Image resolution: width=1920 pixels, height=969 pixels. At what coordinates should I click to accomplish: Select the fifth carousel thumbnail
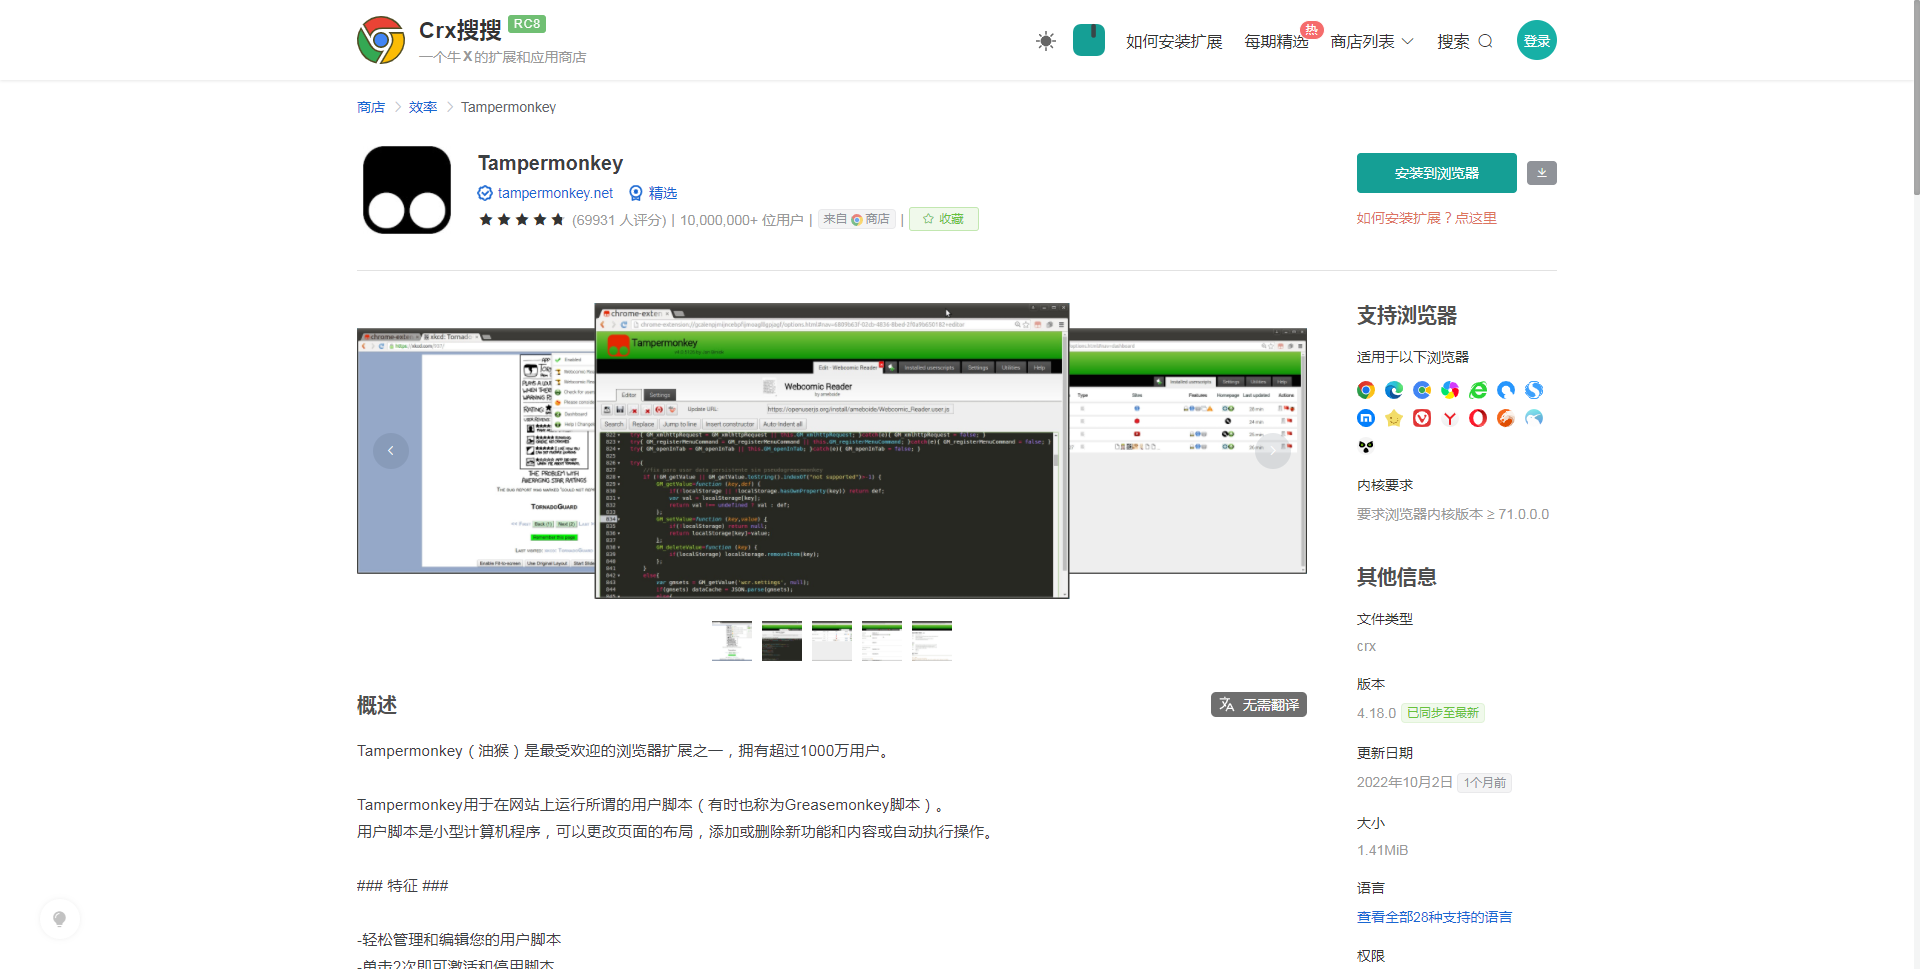[x=932, y=641]
